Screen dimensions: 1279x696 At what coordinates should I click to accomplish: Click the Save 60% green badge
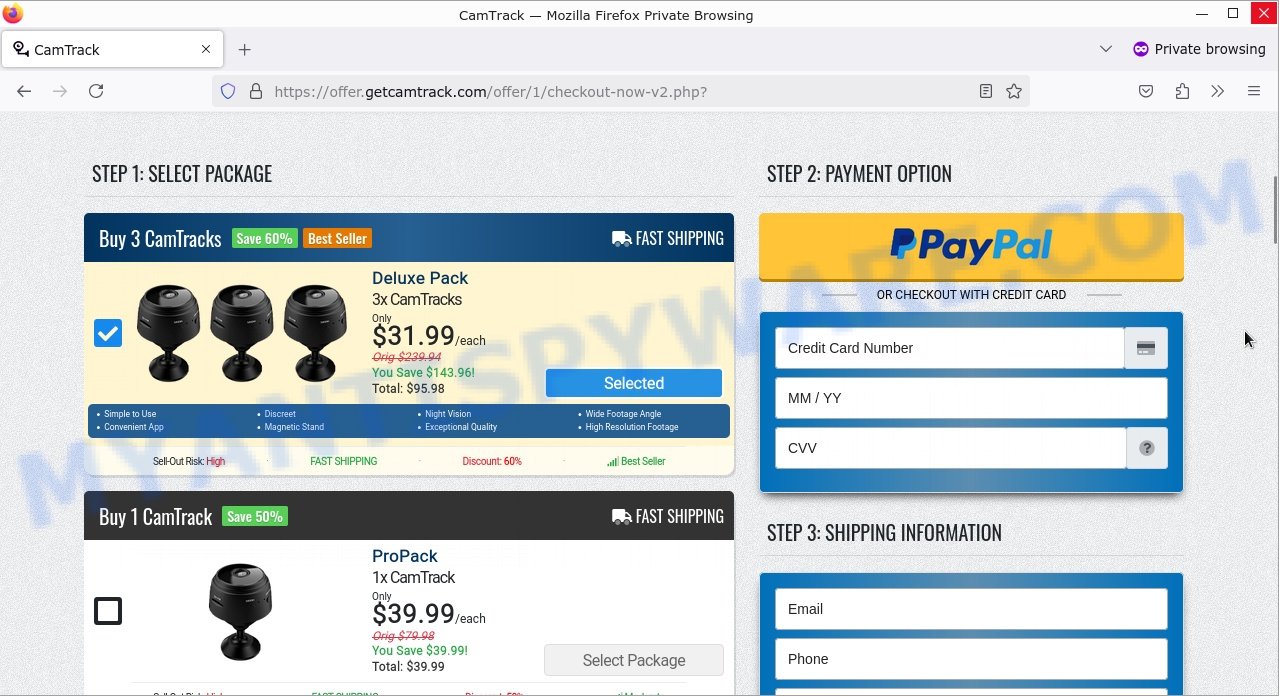[x=265, y=239]
